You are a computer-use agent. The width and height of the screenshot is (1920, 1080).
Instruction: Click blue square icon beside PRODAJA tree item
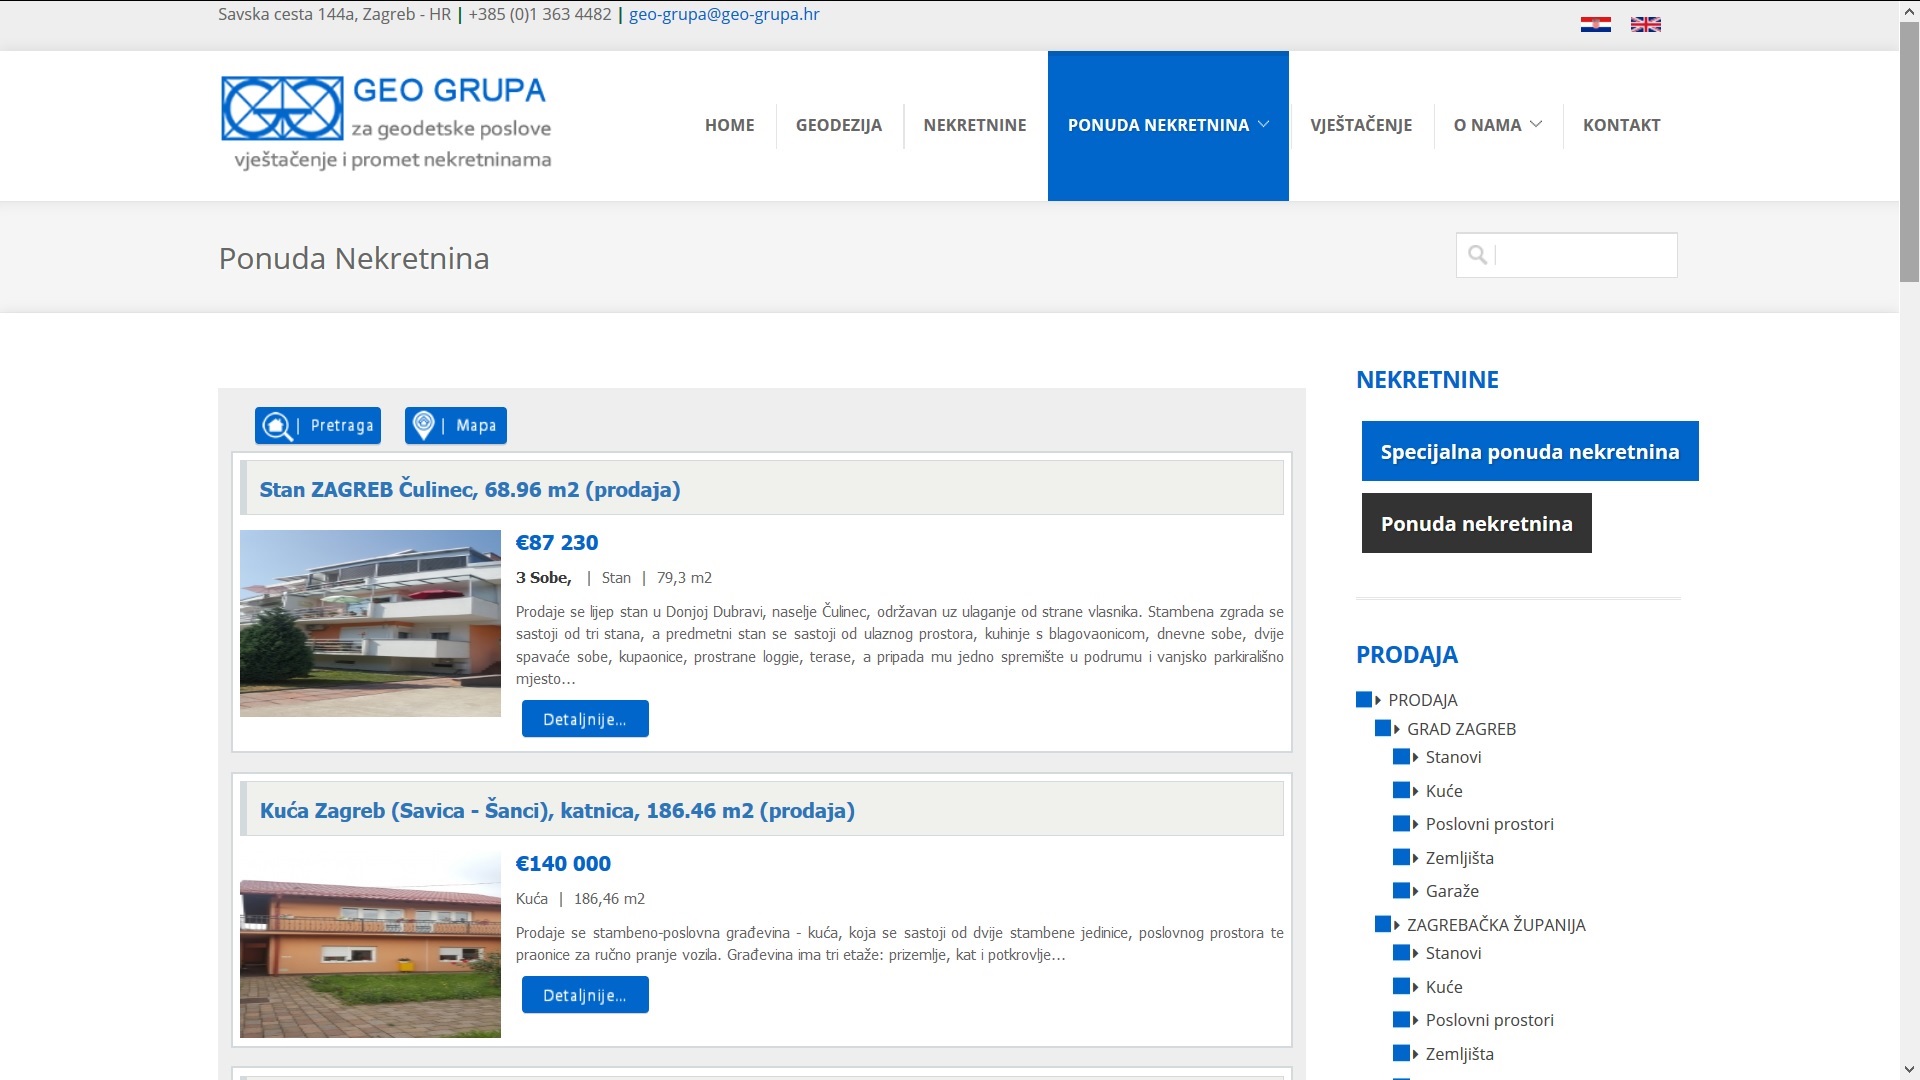(1364, 700)
